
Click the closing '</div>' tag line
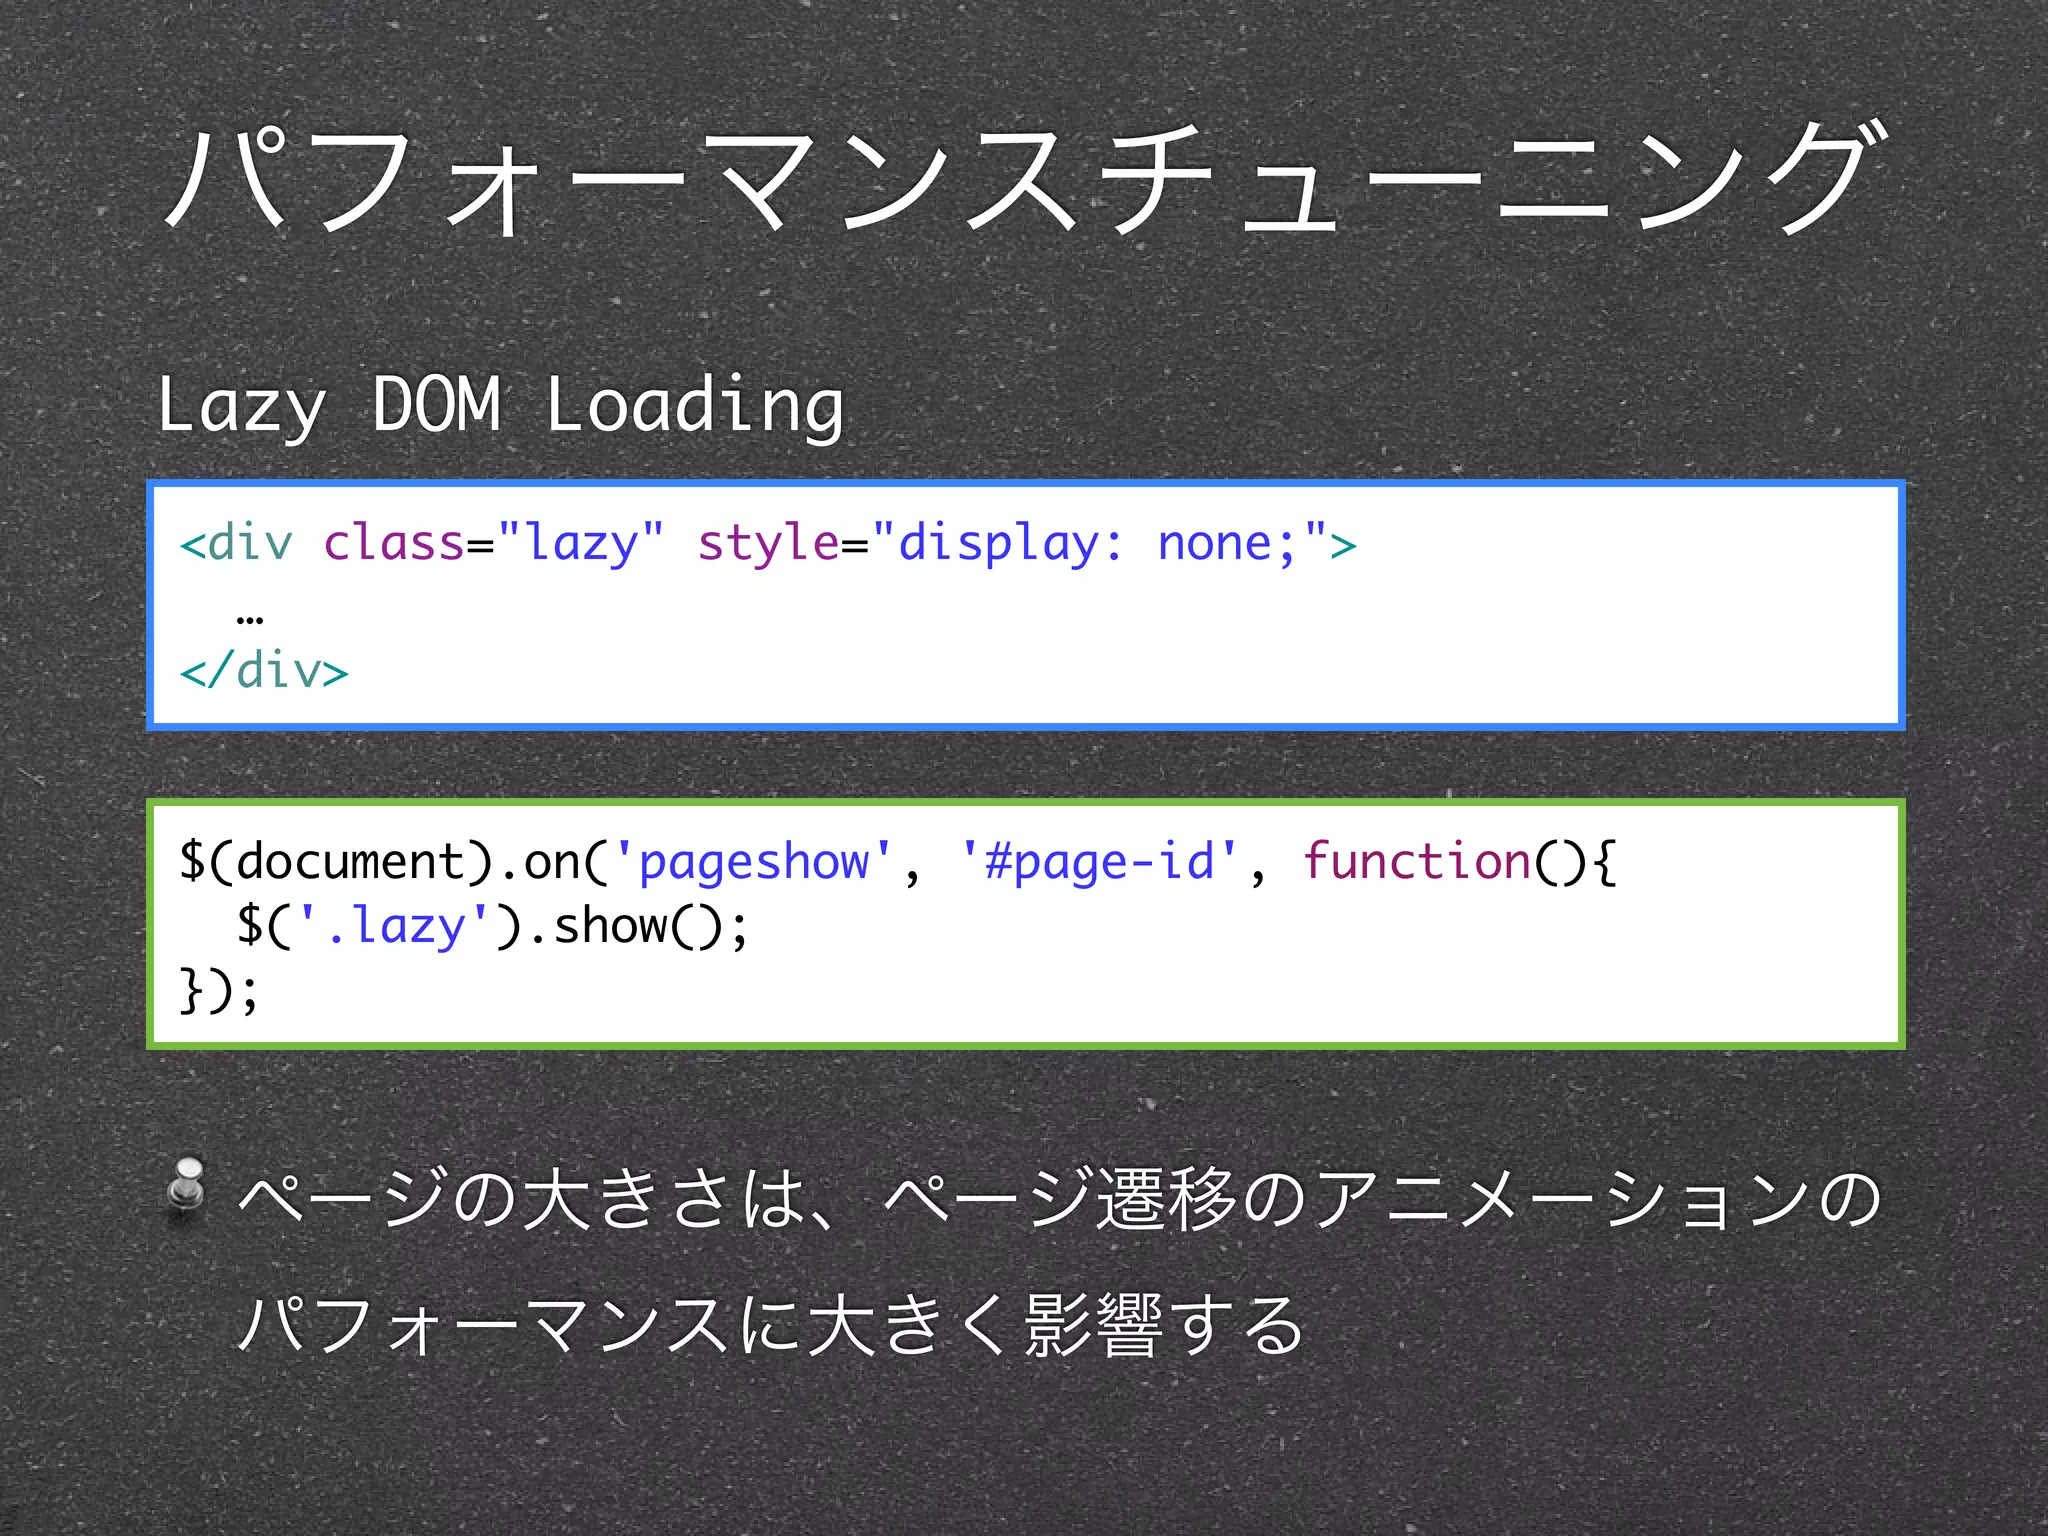pos(264,670)
